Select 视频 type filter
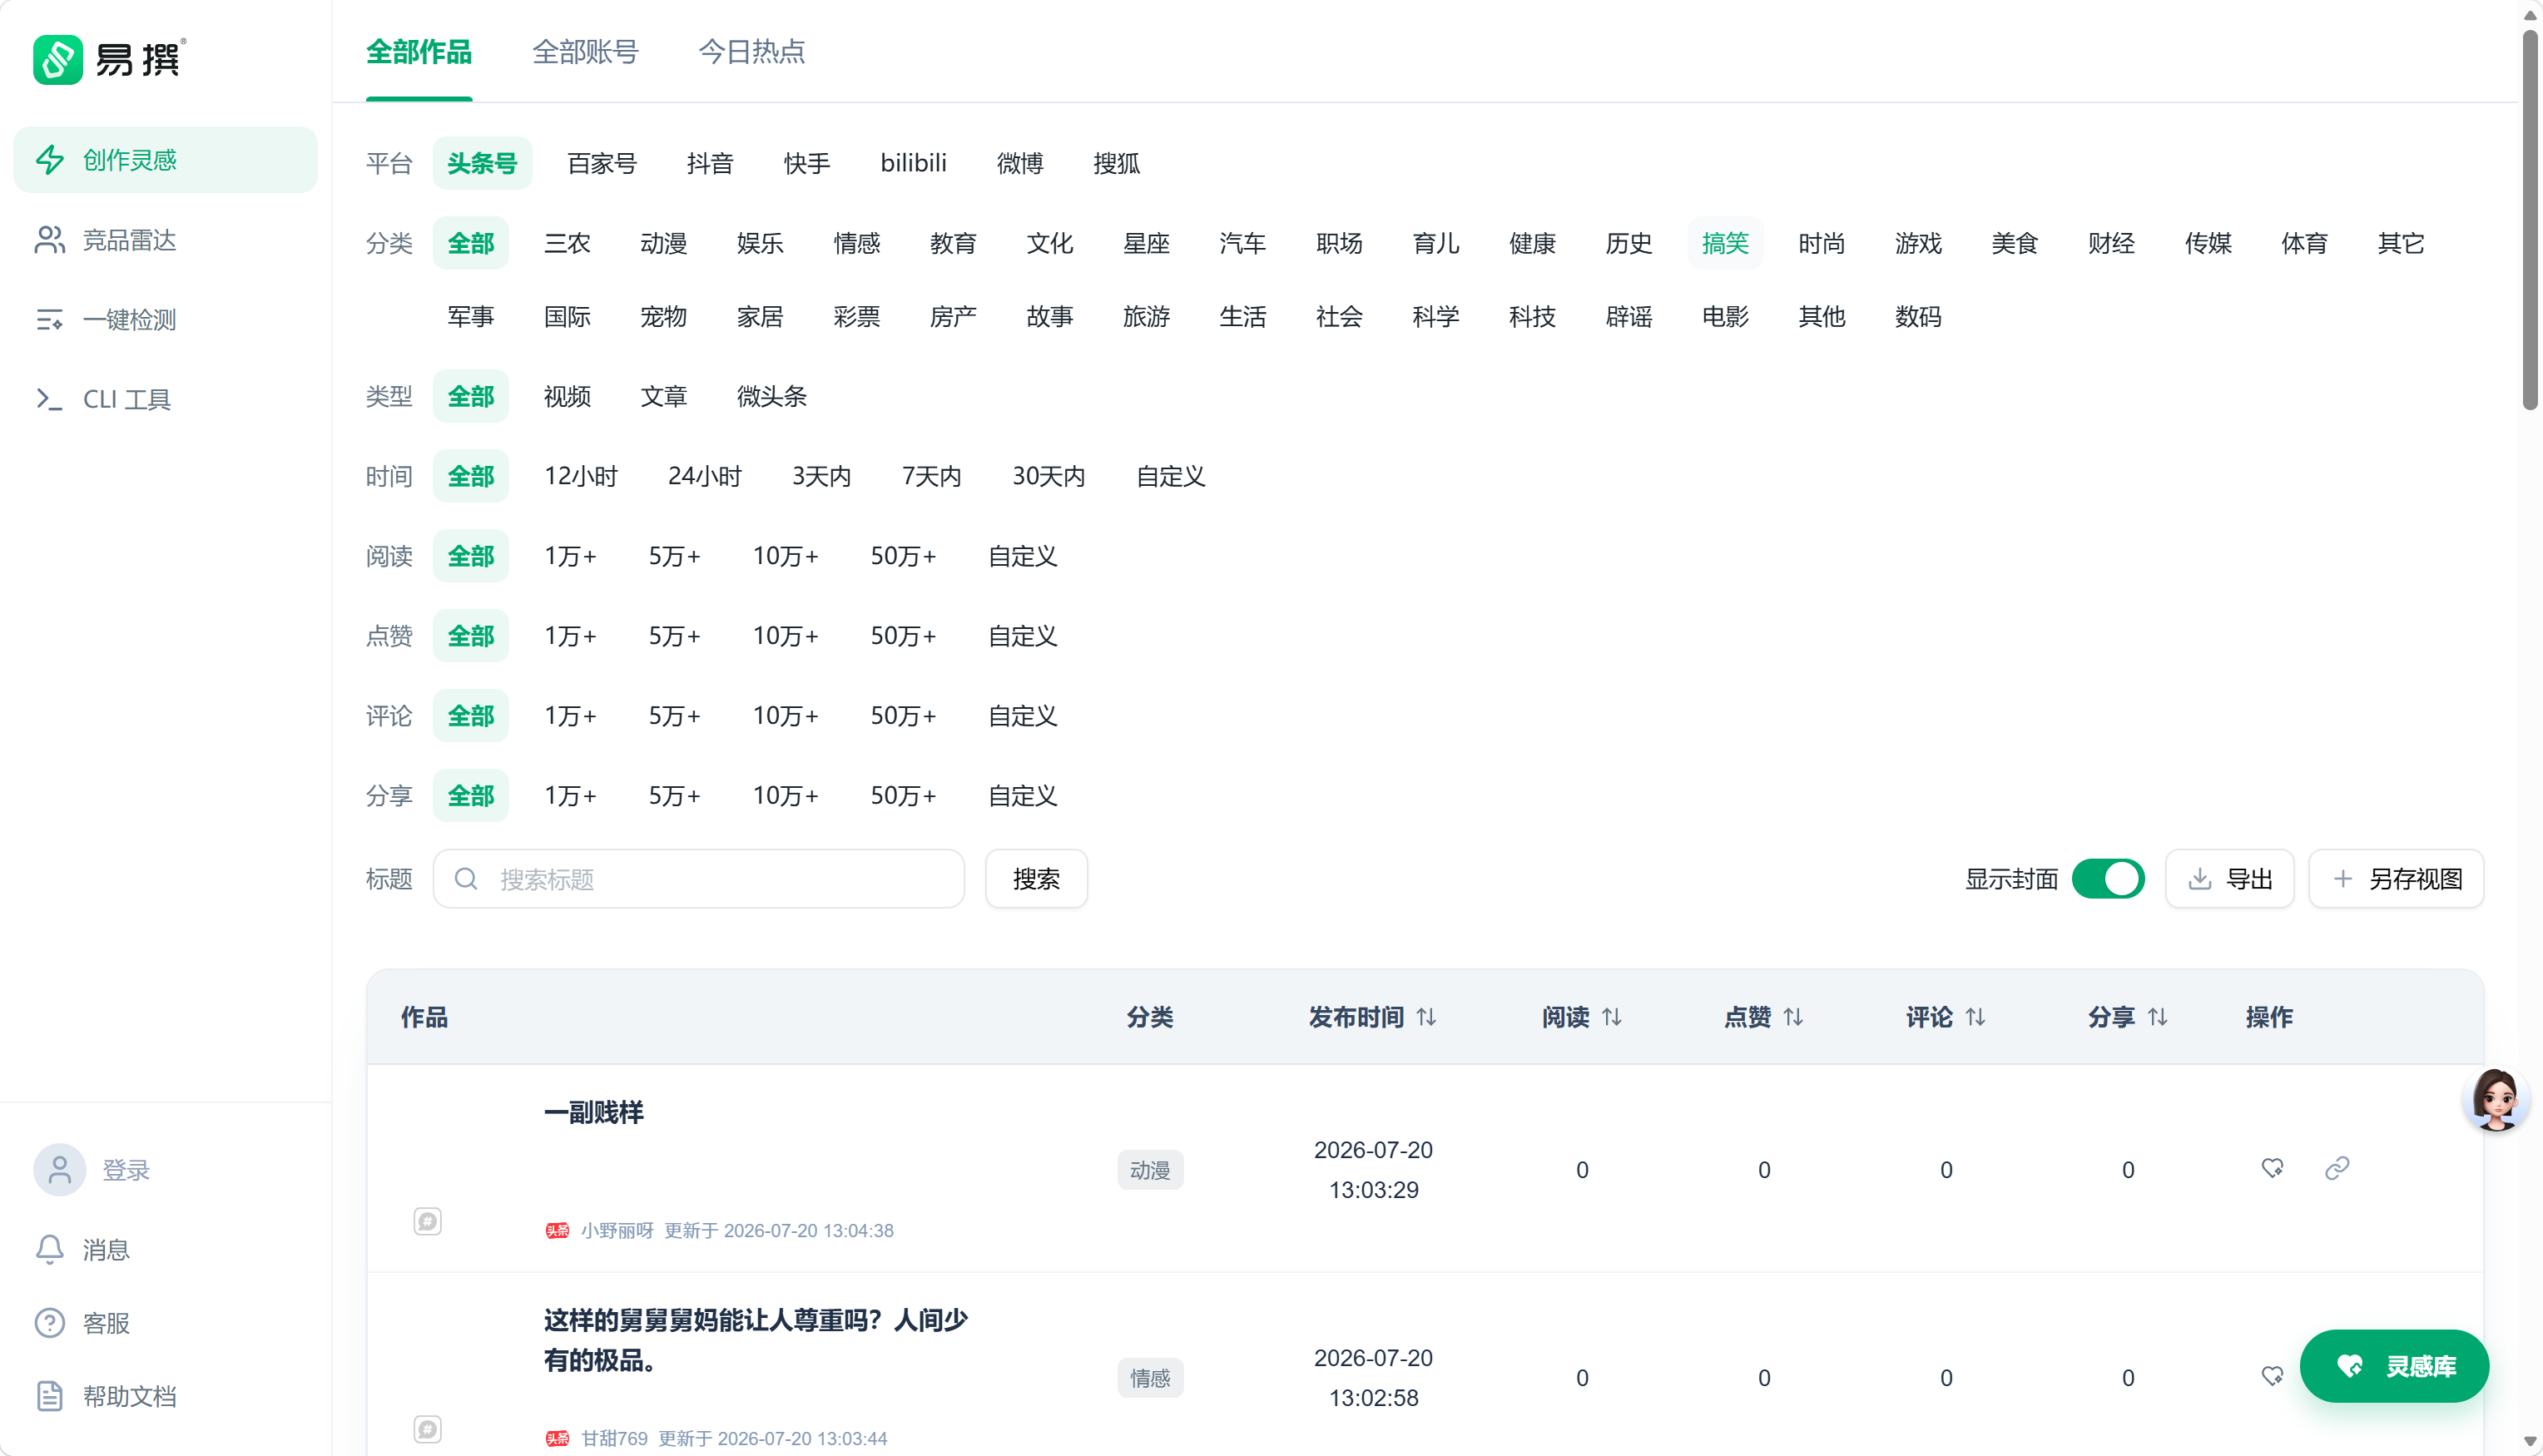 pyautogui.click(x=567, y=396)
